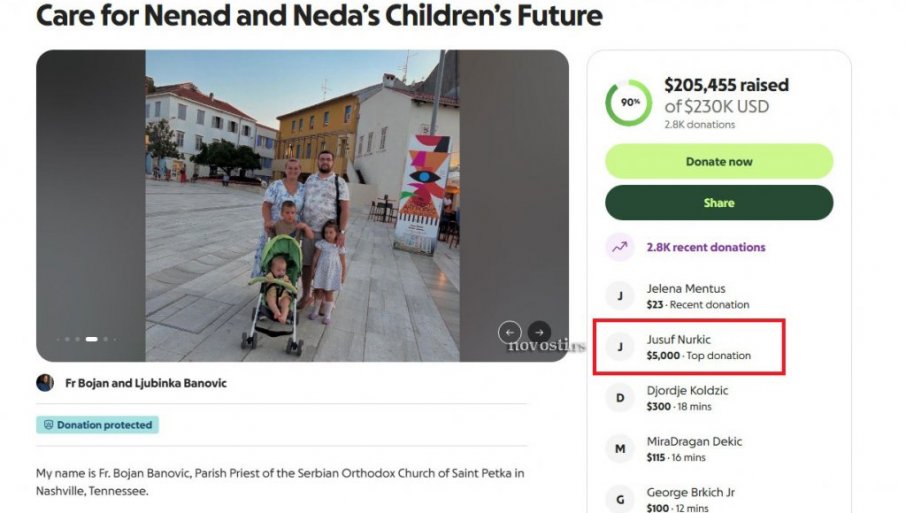Click the previous photo arrow button

(x=510, y=332)
